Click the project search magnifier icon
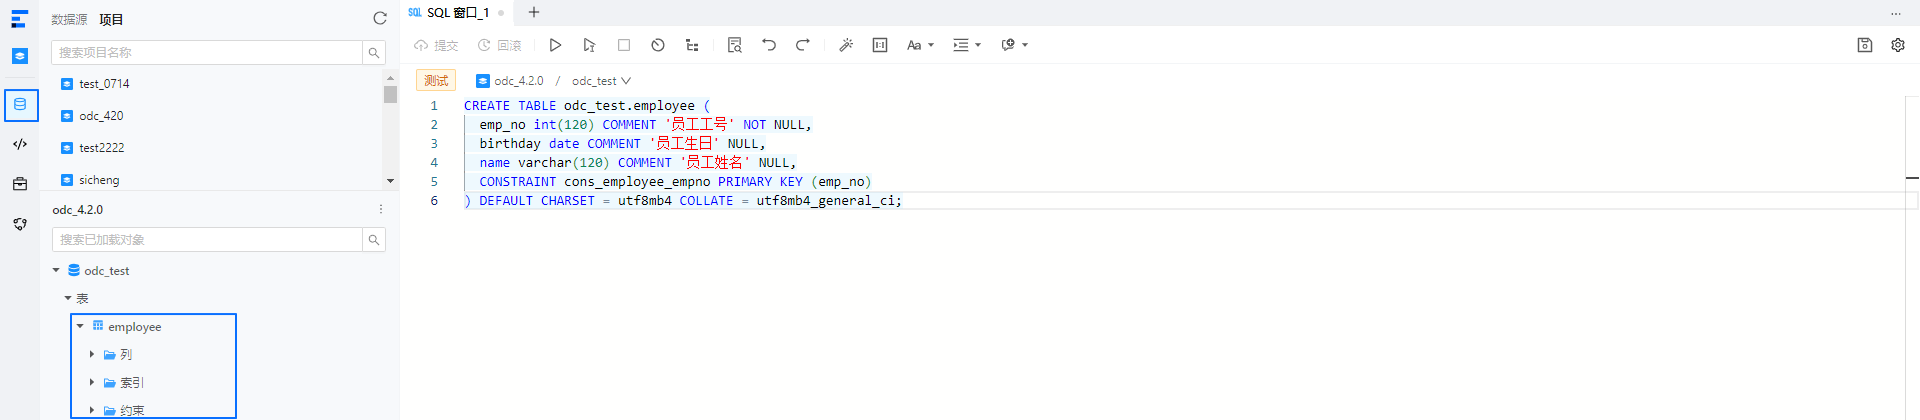 (374, 52)
